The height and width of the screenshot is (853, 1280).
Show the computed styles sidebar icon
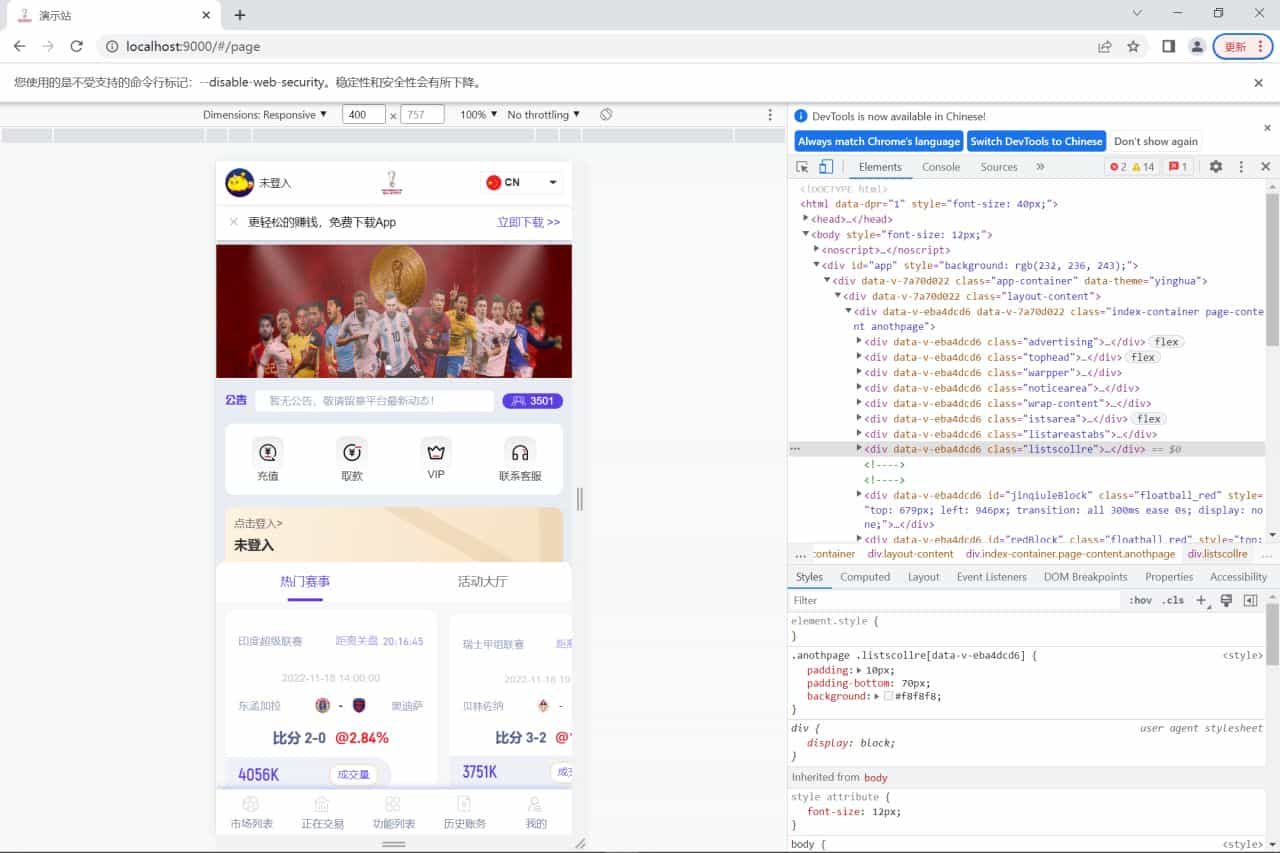tap(1250, 600)
